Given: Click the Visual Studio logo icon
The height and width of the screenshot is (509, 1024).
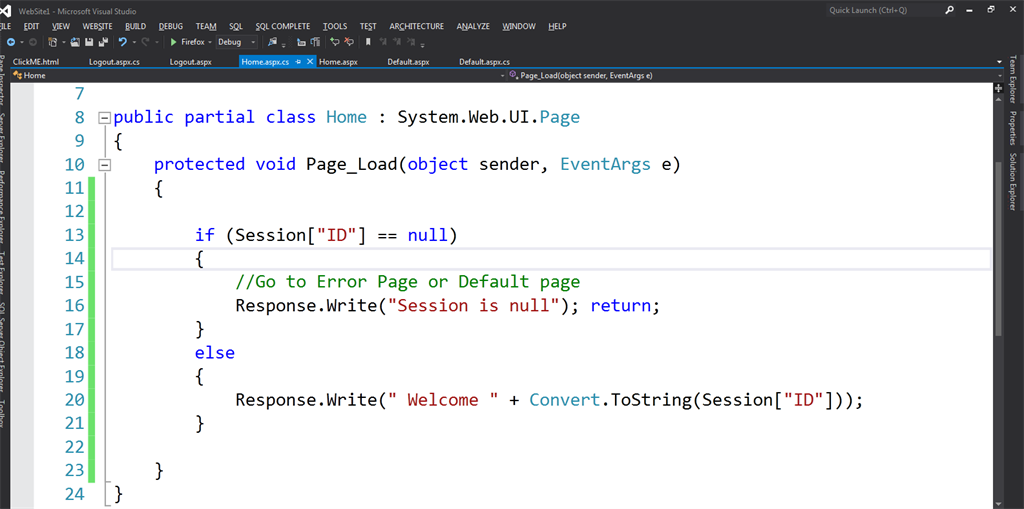Looking at the screenshot, I should [5, 10].
